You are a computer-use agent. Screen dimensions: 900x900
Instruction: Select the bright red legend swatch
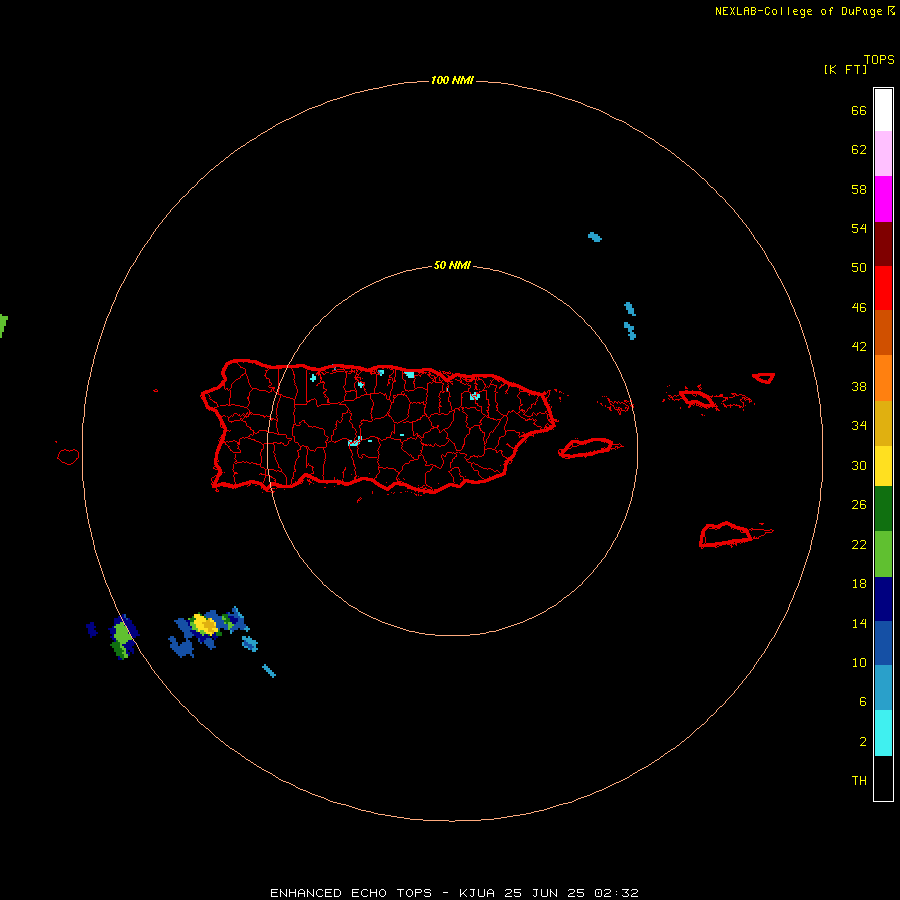[x=883, y=288]
